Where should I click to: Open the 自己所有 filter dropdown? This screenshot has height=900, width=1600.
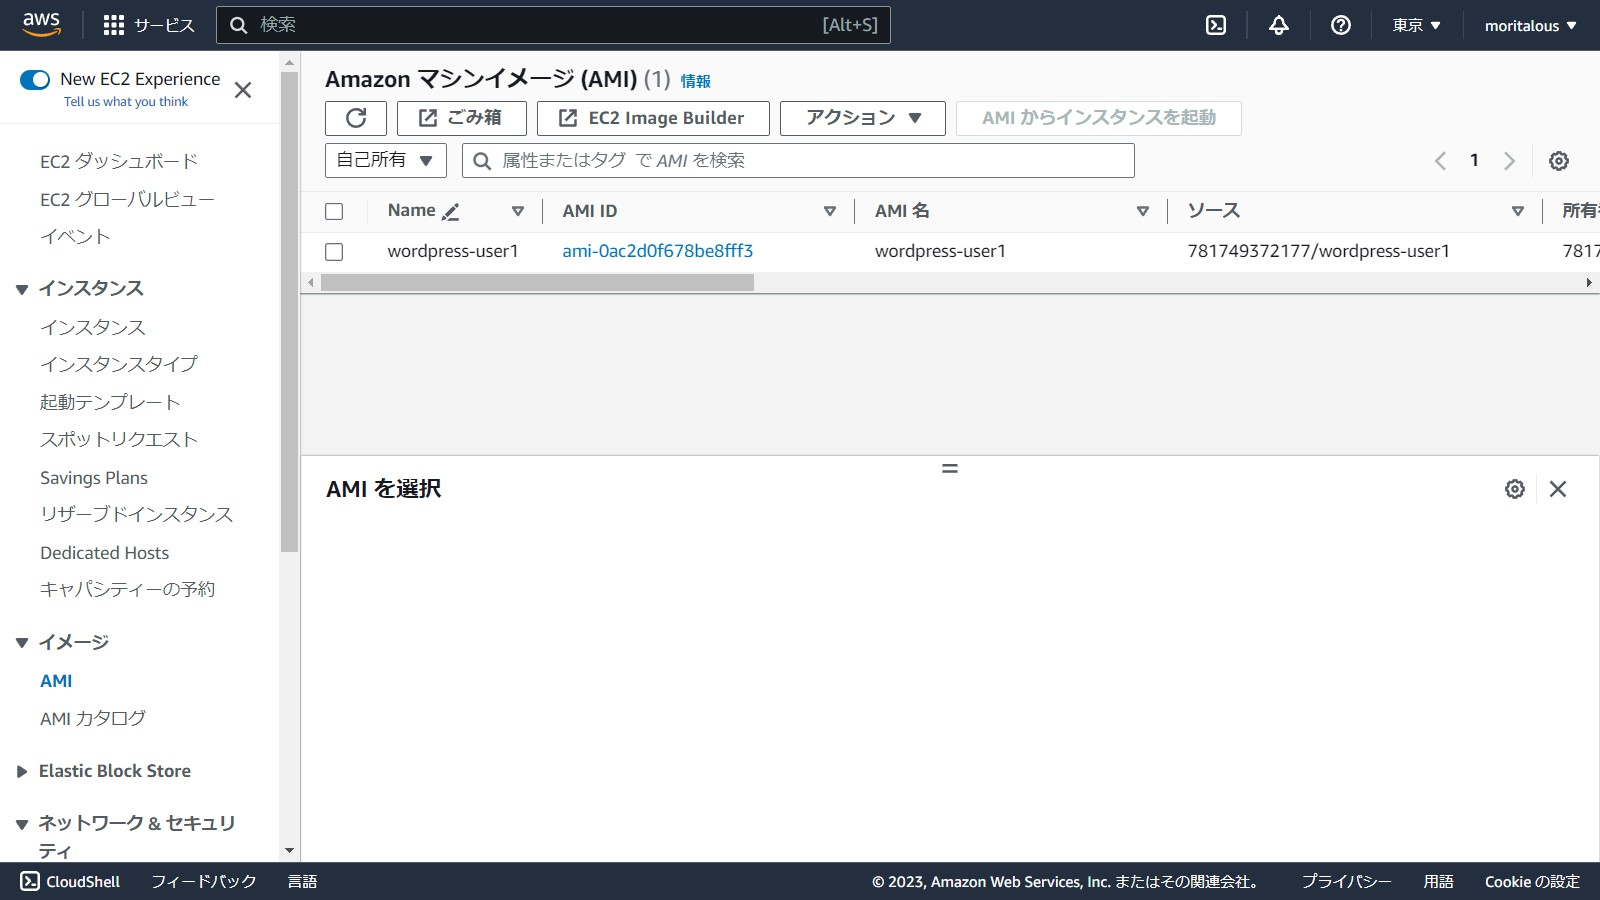coord(385,160)
